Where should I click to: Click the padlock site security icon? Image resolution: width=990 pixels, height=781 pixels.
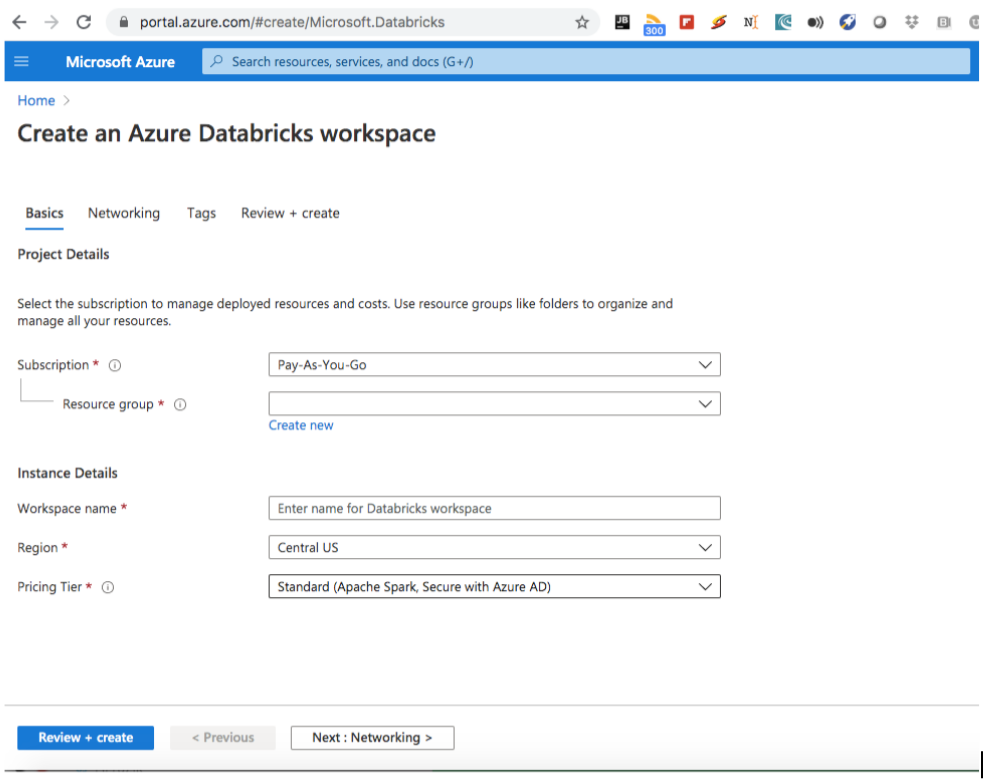(124, 23)
